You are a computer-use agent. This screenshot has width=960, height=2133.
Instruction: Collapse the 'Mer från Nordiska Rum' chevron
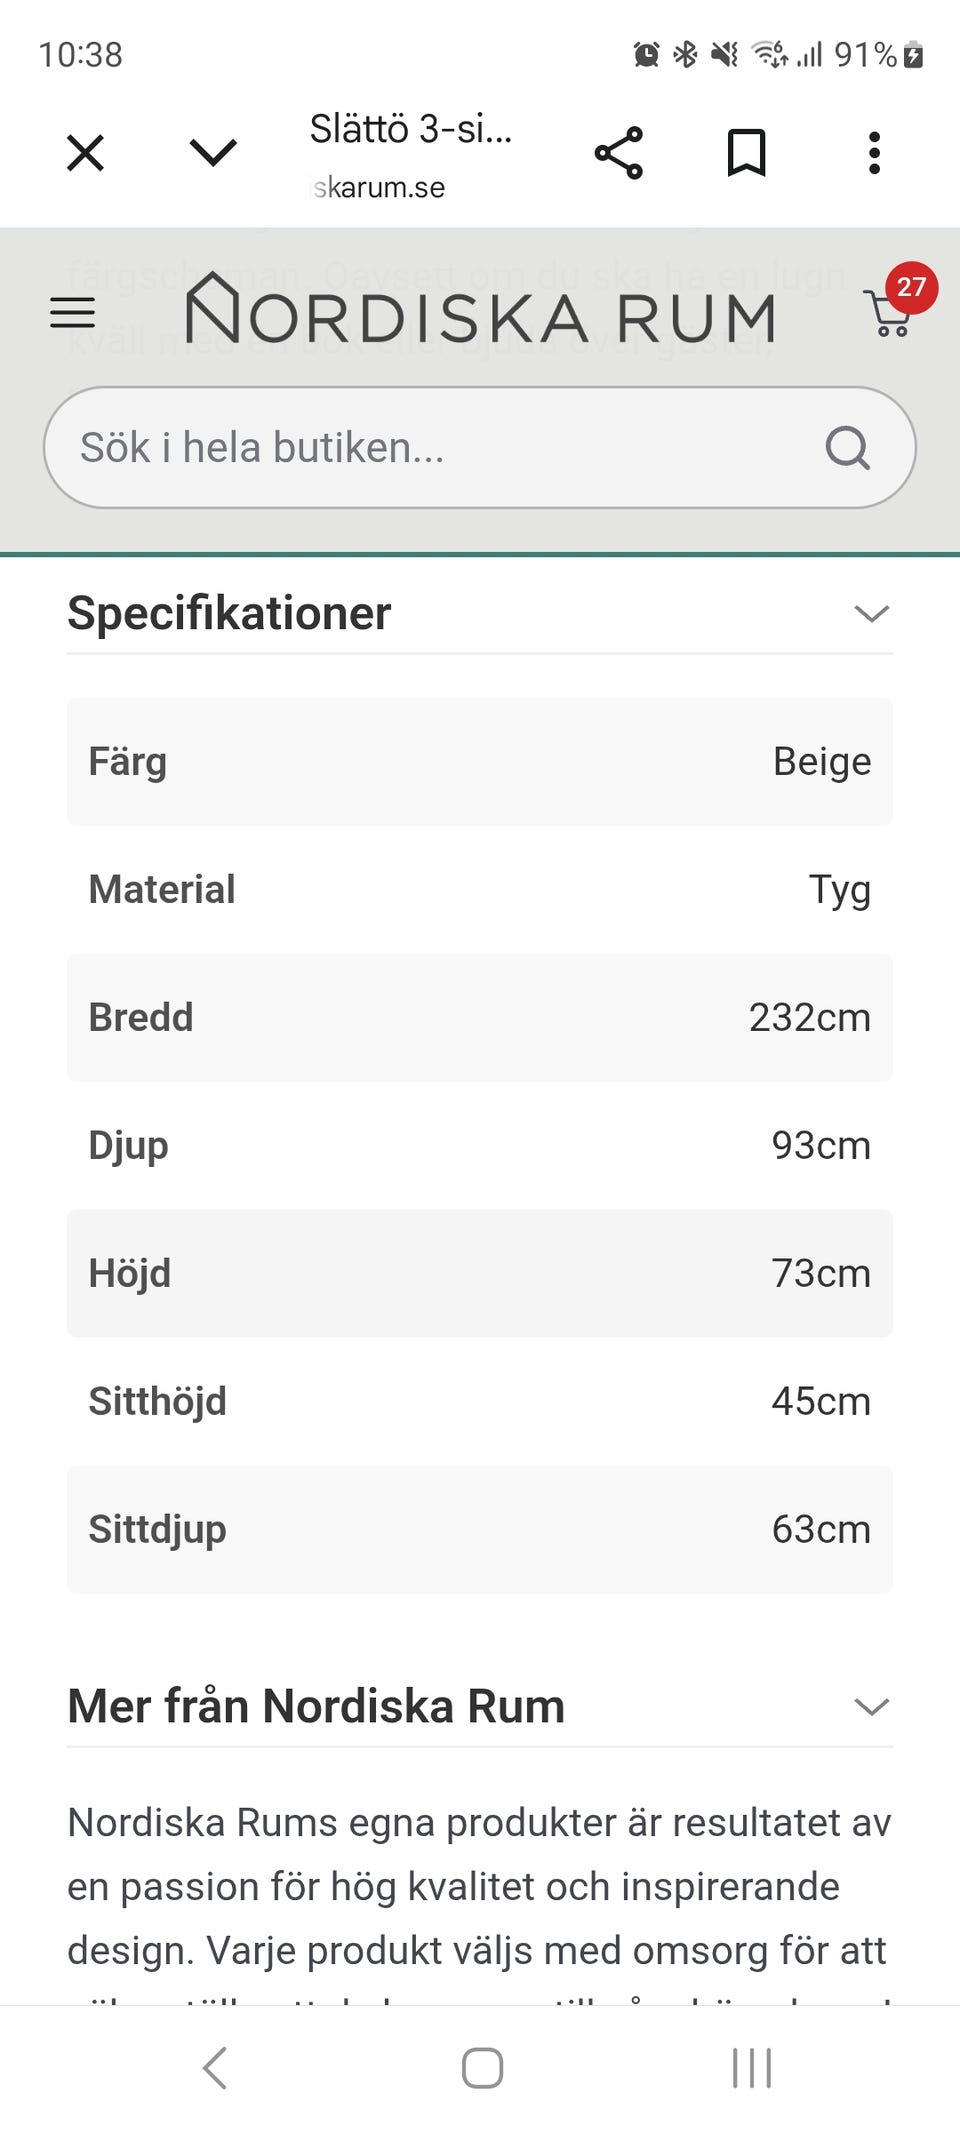[x=872, y=1706]
